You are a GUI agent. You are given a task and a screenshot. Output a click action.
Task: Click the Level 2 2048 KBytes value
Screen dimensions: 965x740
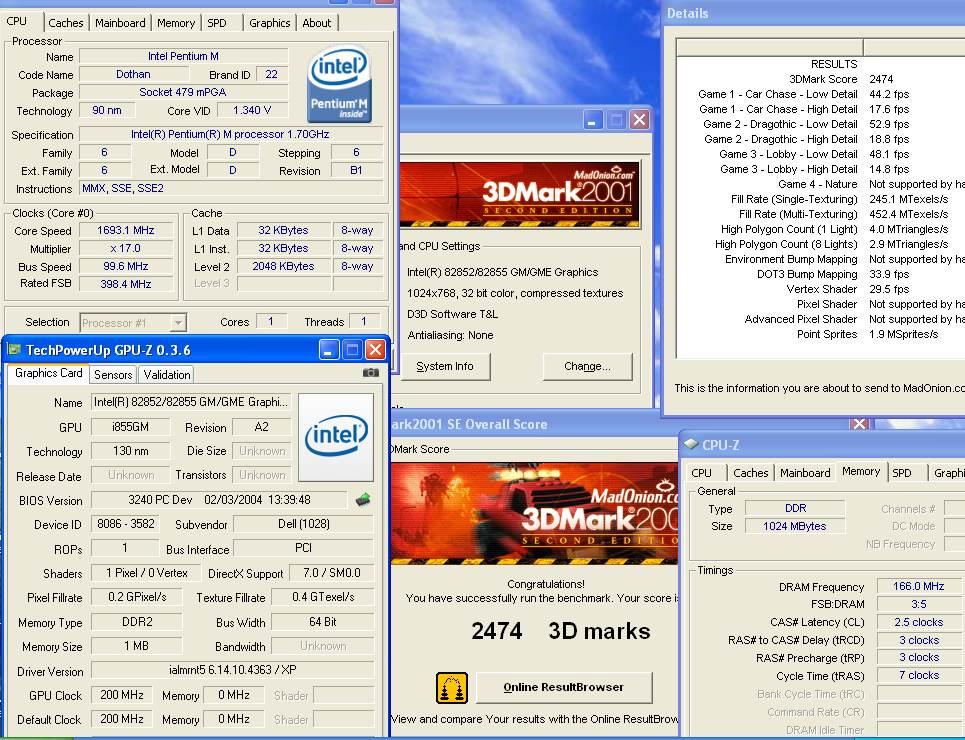click(284, 267)
